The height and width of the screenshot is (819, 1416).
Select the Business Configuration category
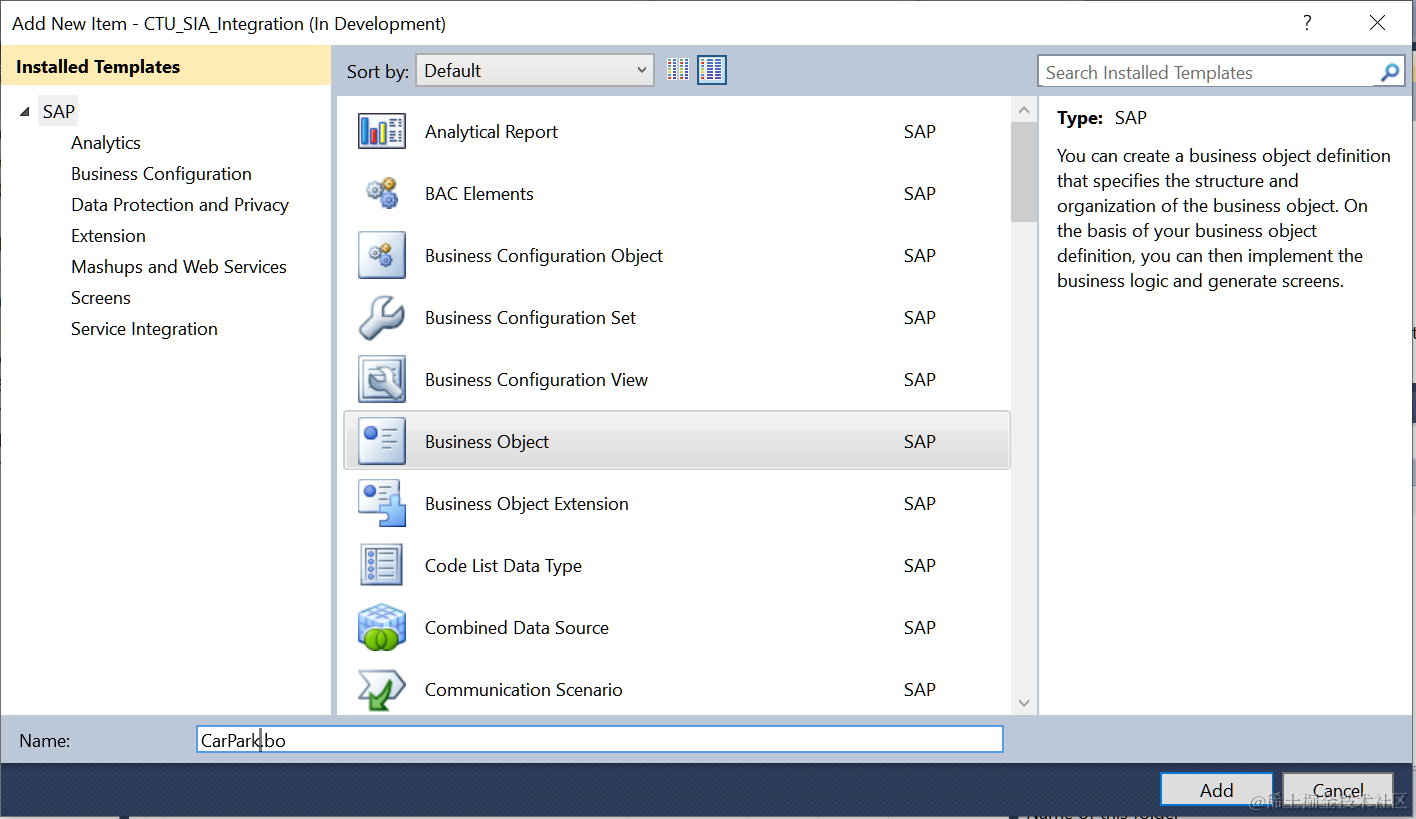(x=161, y=174)
